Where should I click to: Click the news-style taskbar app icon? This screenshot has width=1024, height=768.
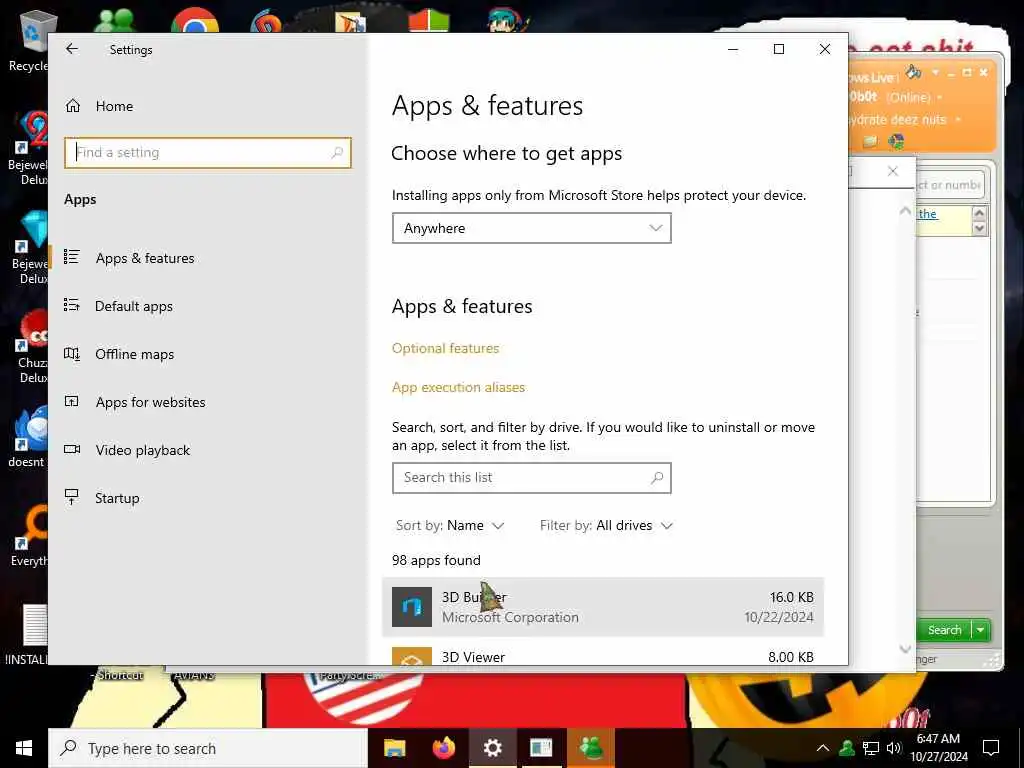click(x=541, y=748)
